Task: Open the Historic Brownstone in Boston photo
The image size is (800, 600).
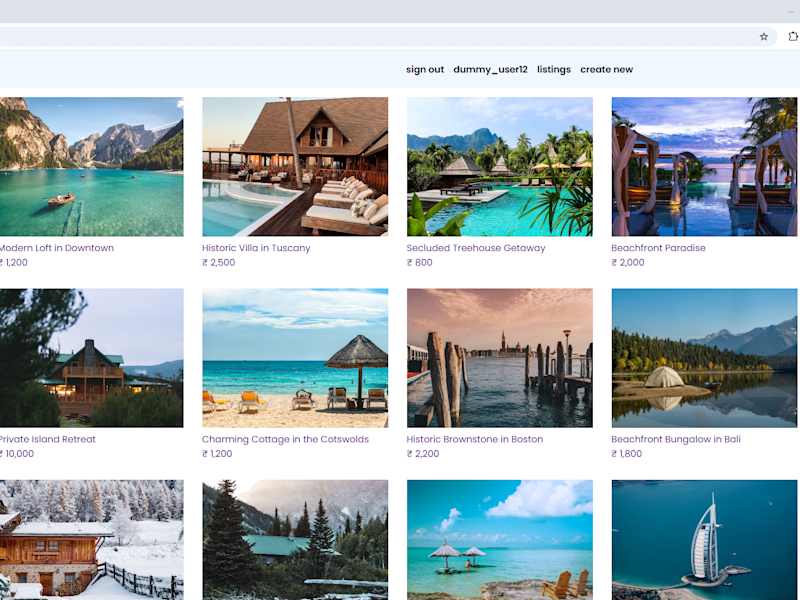Action: tap(499, 358)
